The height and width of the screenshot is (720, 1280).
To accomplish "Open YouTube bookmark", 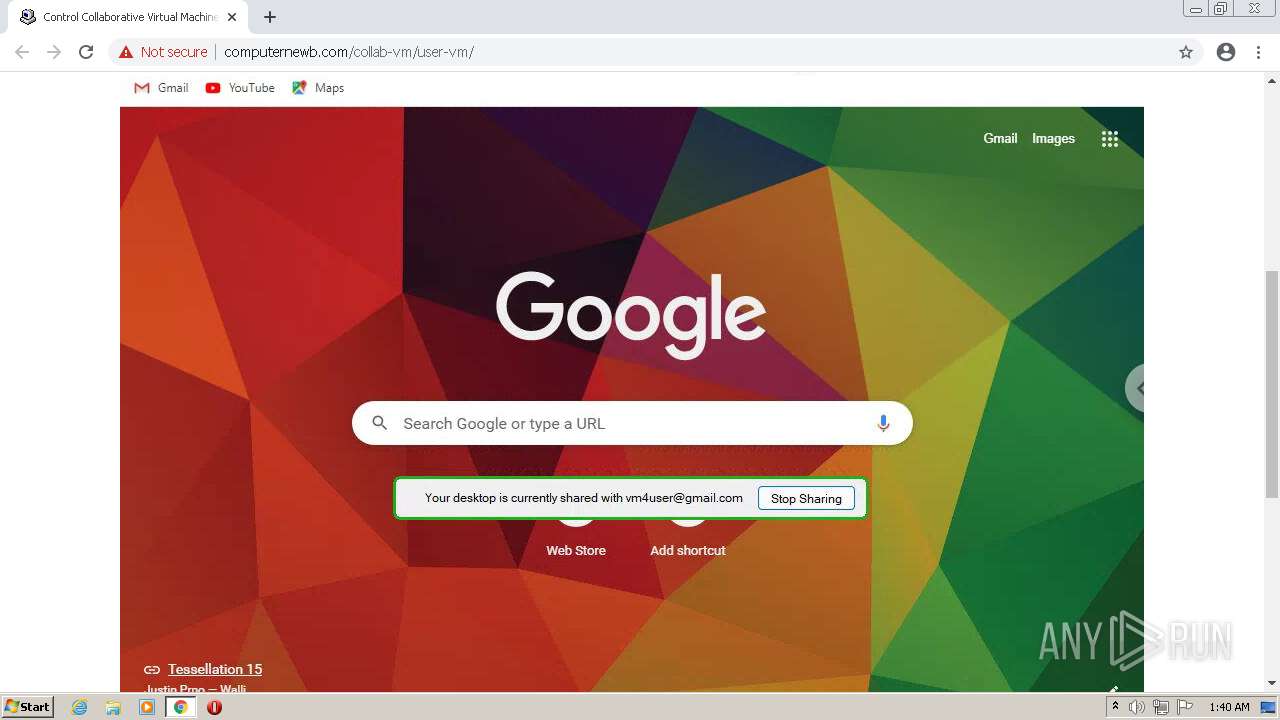I will point(240,88).
